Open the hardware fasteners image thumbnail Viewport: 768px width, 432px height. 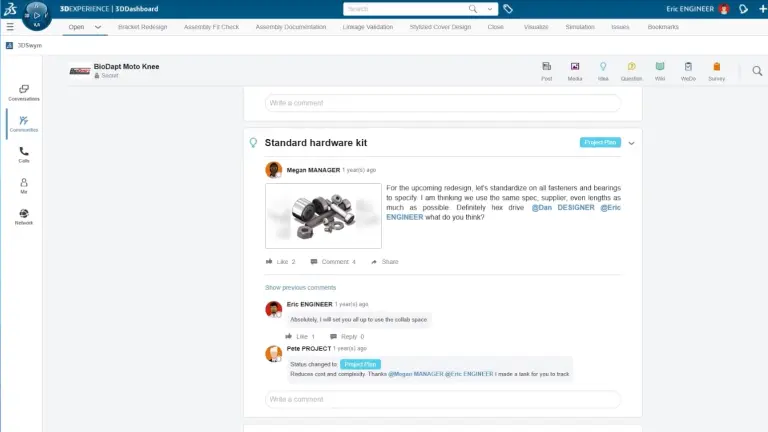tap(323, 216)
